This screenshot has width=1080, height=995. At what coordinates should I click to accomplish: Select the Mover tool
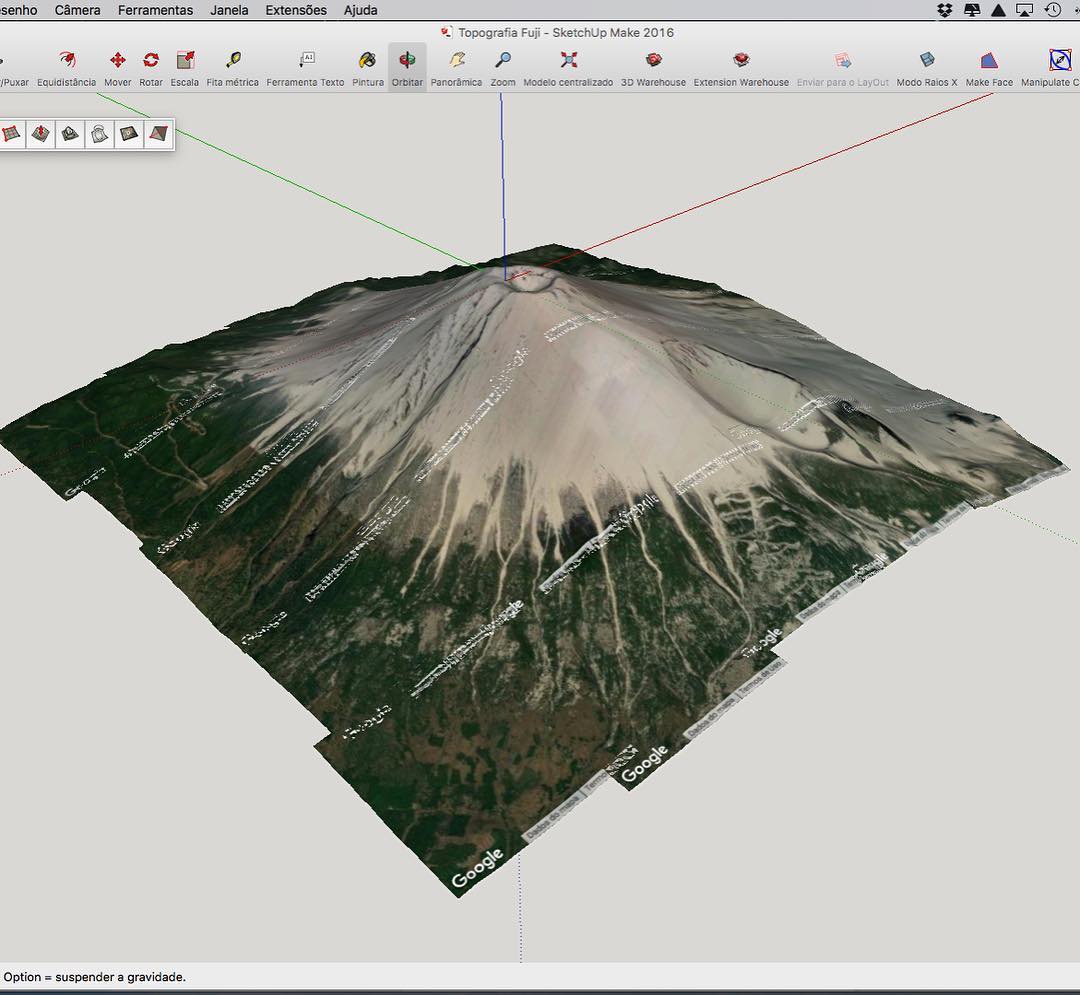[117, 61]
